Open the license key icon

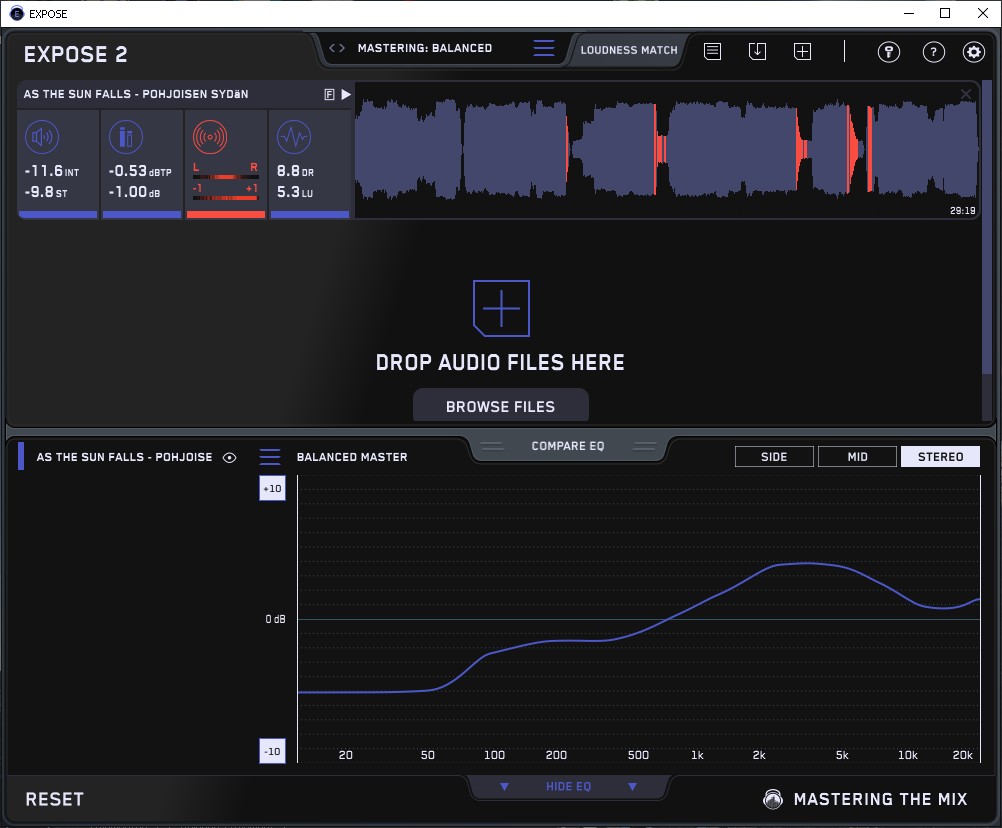click(888, 52)
